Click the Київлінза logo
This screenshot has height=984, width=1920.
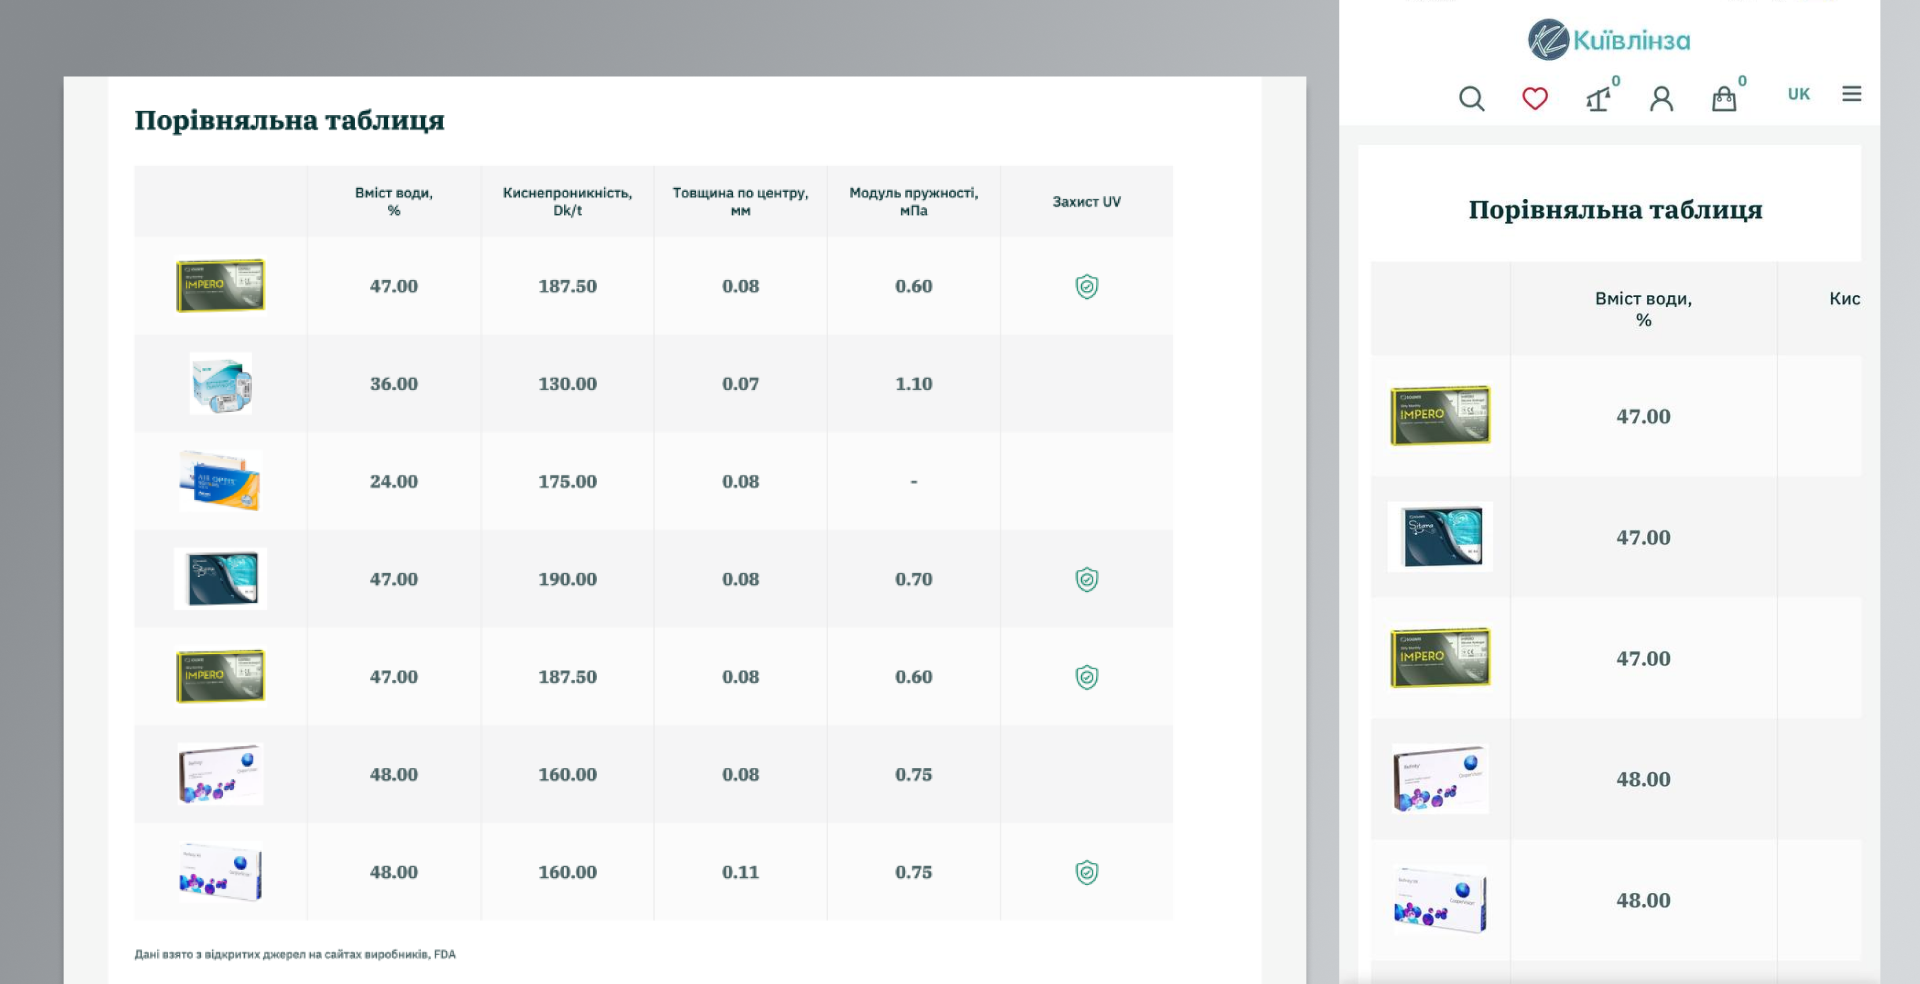(1609, 40)
